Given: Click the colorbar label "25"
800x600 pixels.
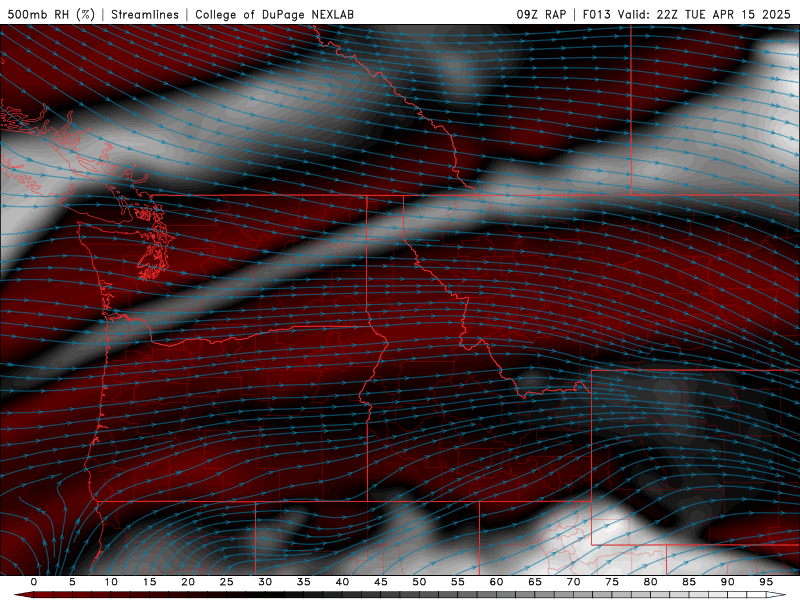Looking at the screenshot, I should 227,582.
